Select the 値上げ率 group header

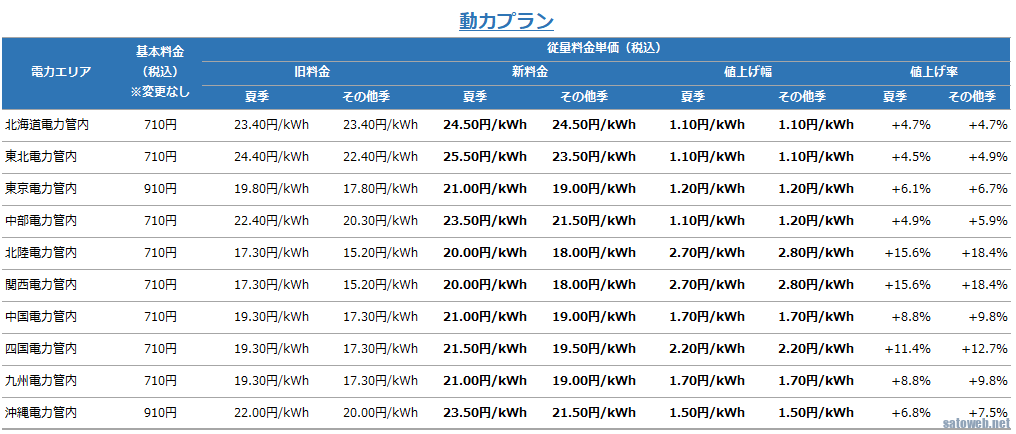(935, 72)
